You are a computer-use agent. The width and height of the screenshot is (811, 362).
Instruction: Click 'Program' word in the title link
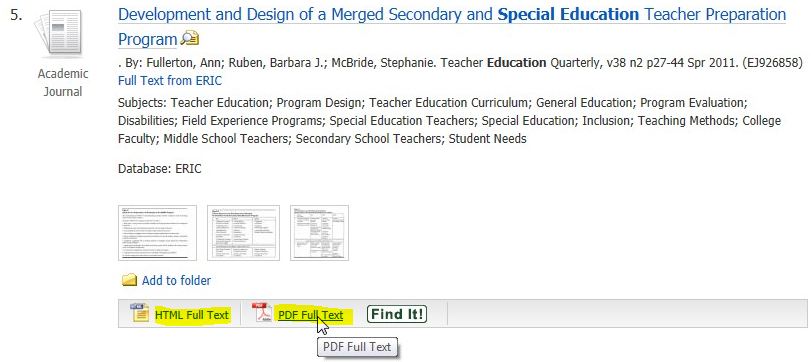click(x=147, y=39)
